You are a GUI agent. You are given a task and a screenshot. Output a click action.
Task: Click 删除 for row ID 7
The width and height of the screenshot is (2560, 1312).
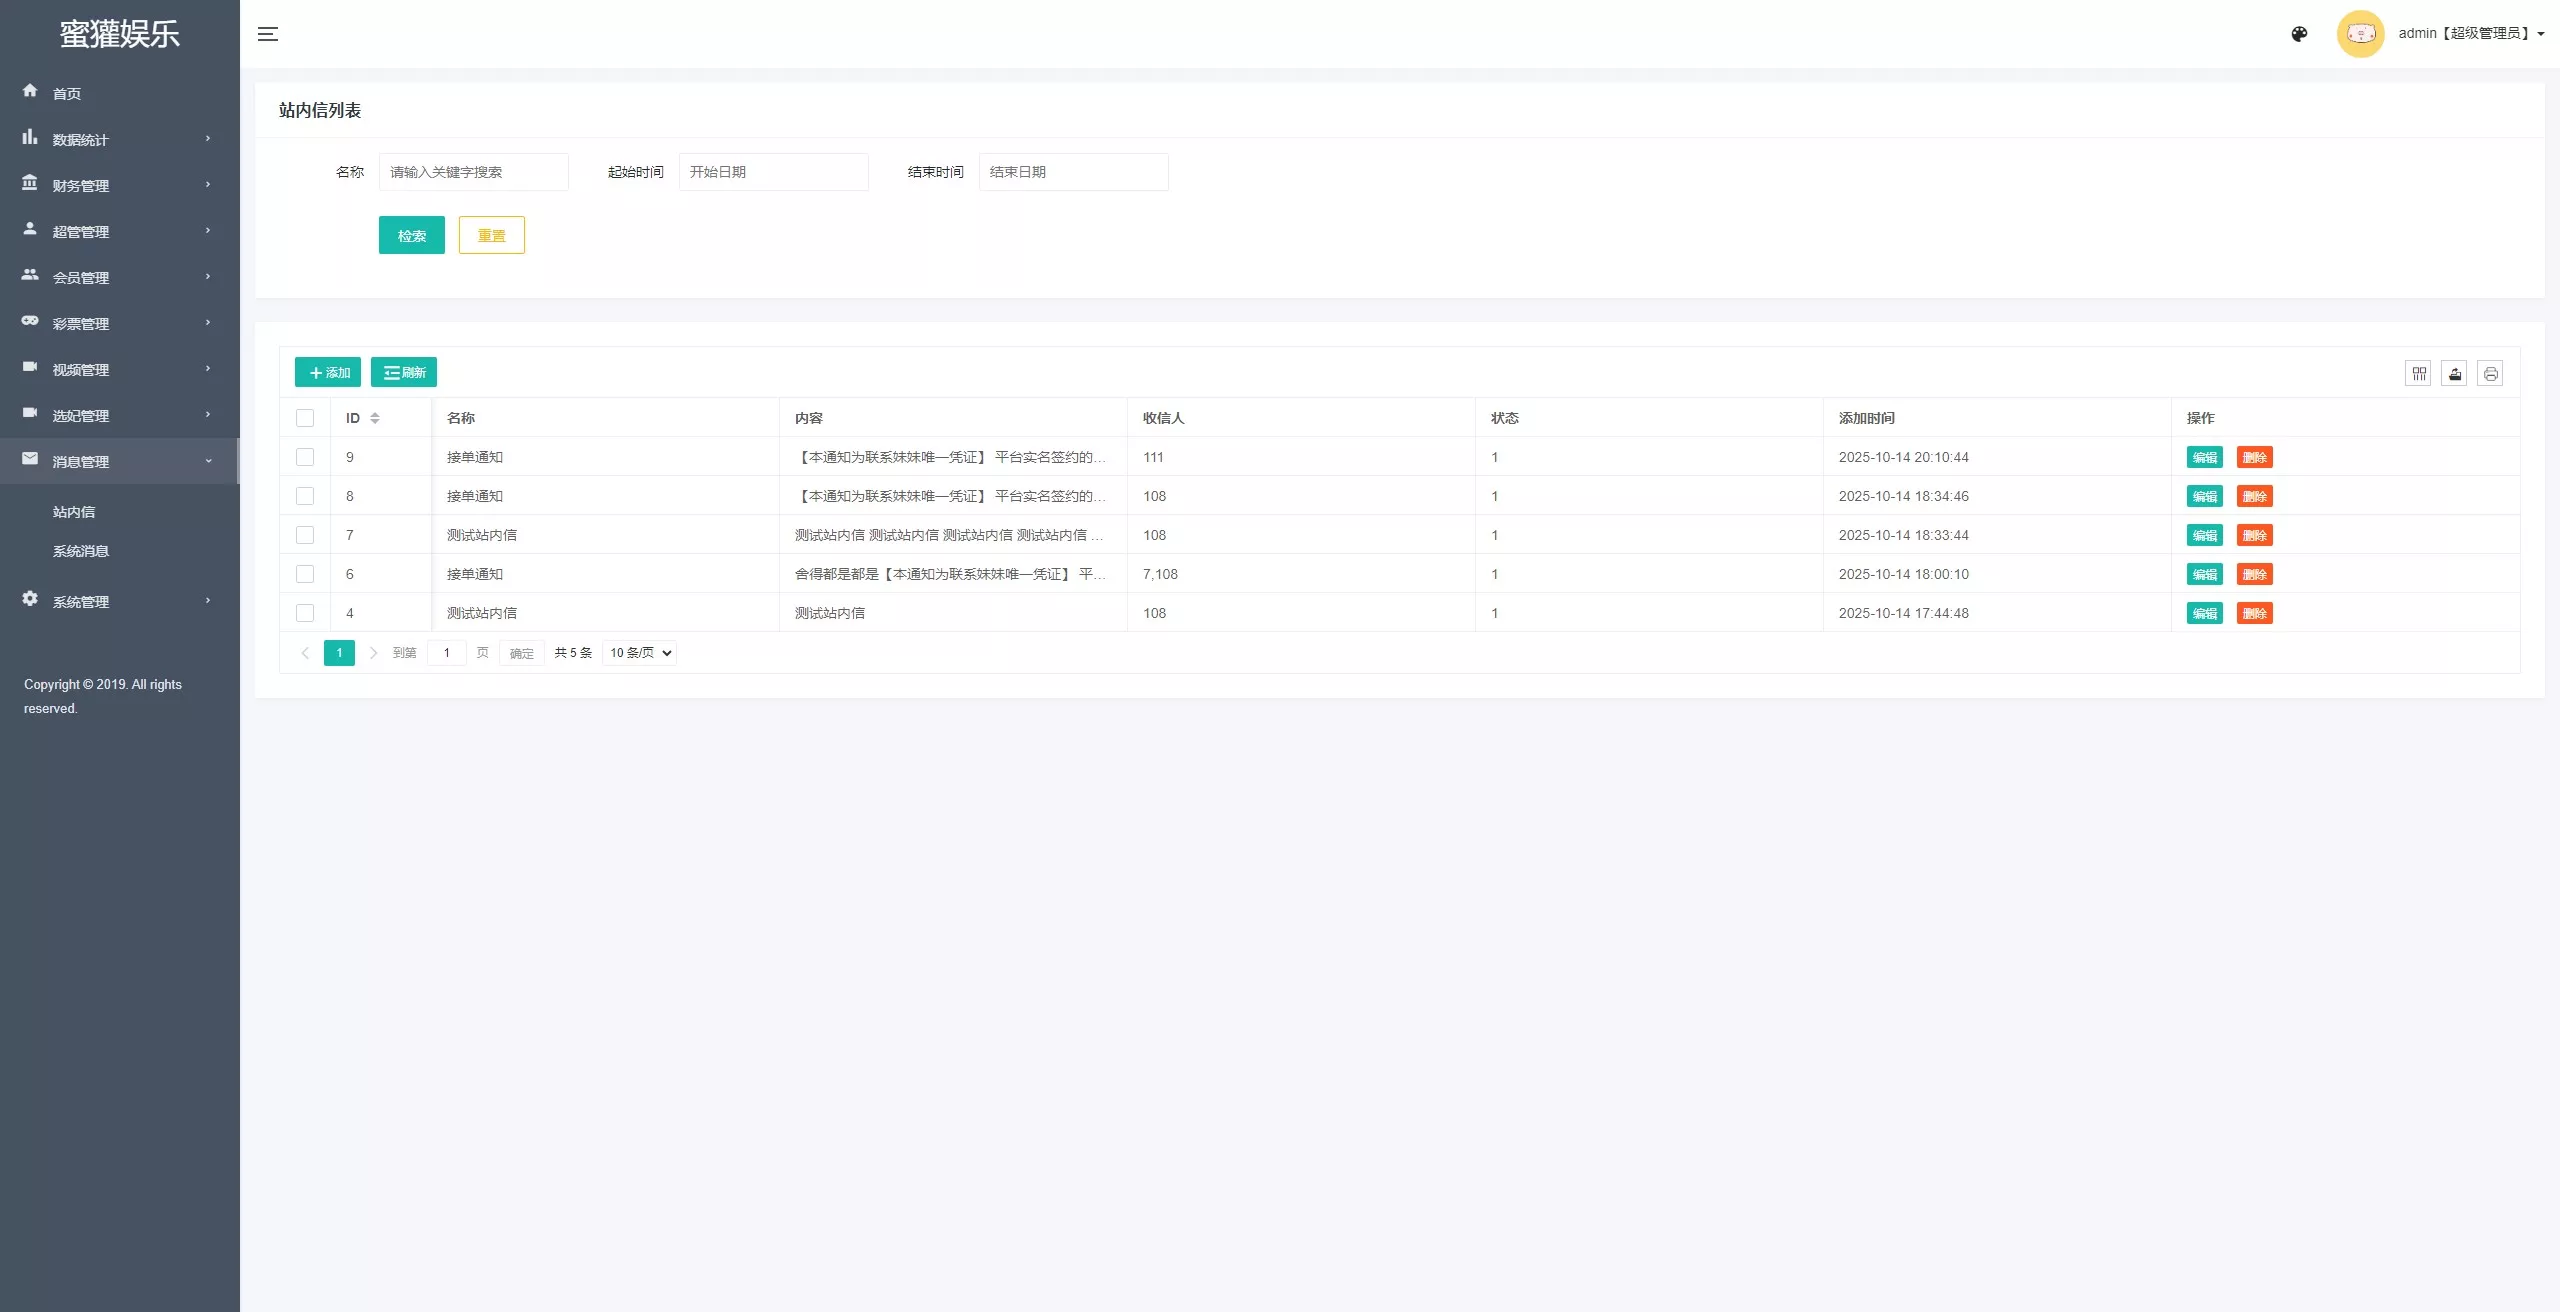(x=2254, y=535)
